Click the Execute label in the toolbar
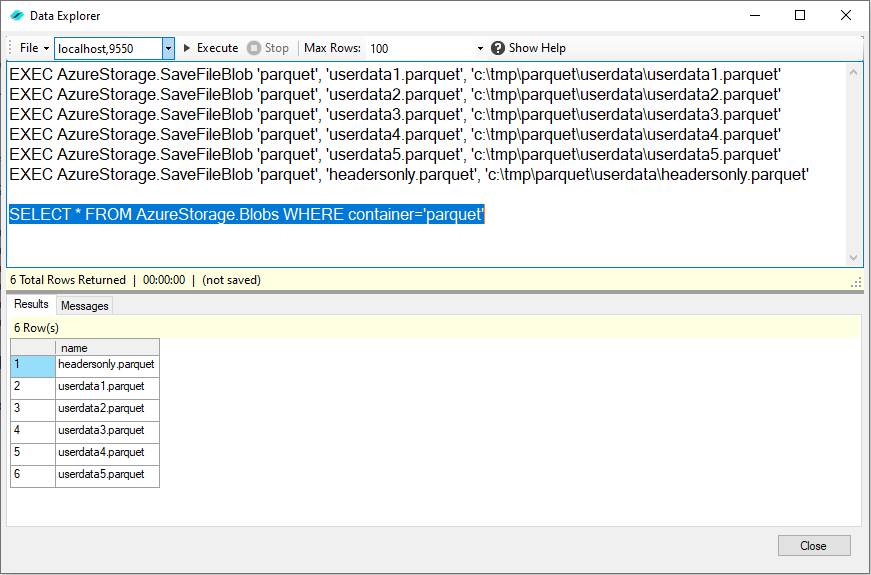This screenshot has width=871, height=575. (218, 48)
